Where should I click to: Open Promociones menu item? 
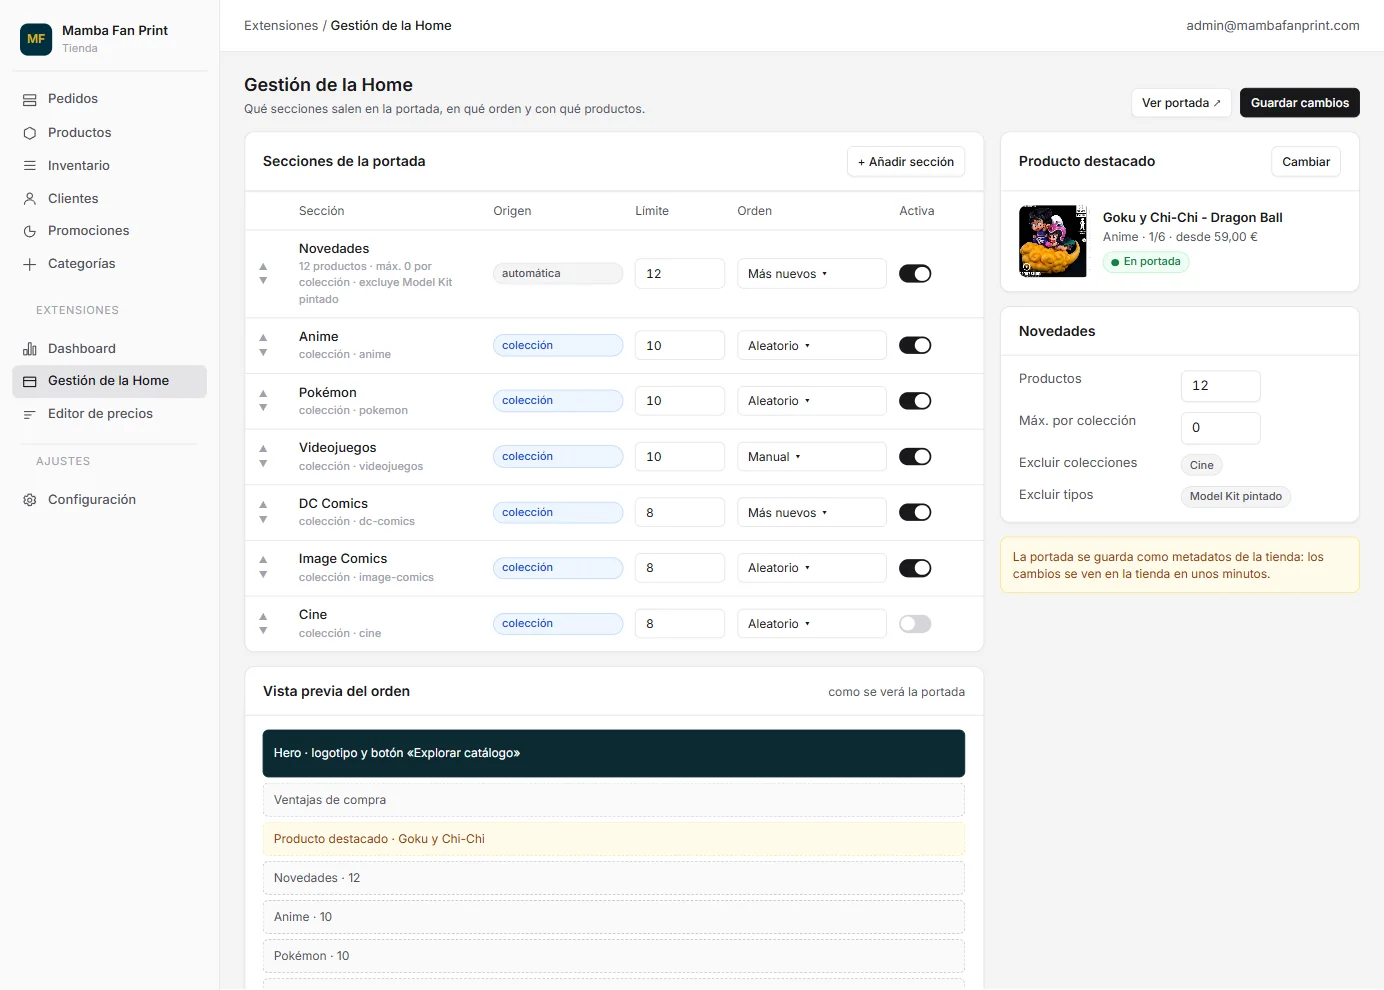point(109,231)
